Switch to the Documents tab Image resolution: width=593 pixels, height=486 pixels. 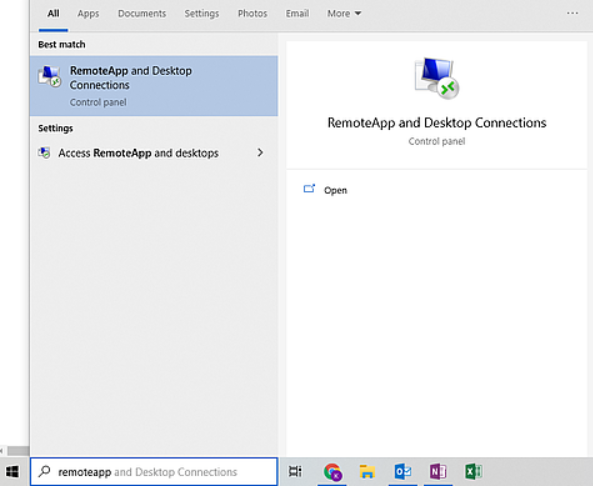pyautogui.click(x=142, y=14)
